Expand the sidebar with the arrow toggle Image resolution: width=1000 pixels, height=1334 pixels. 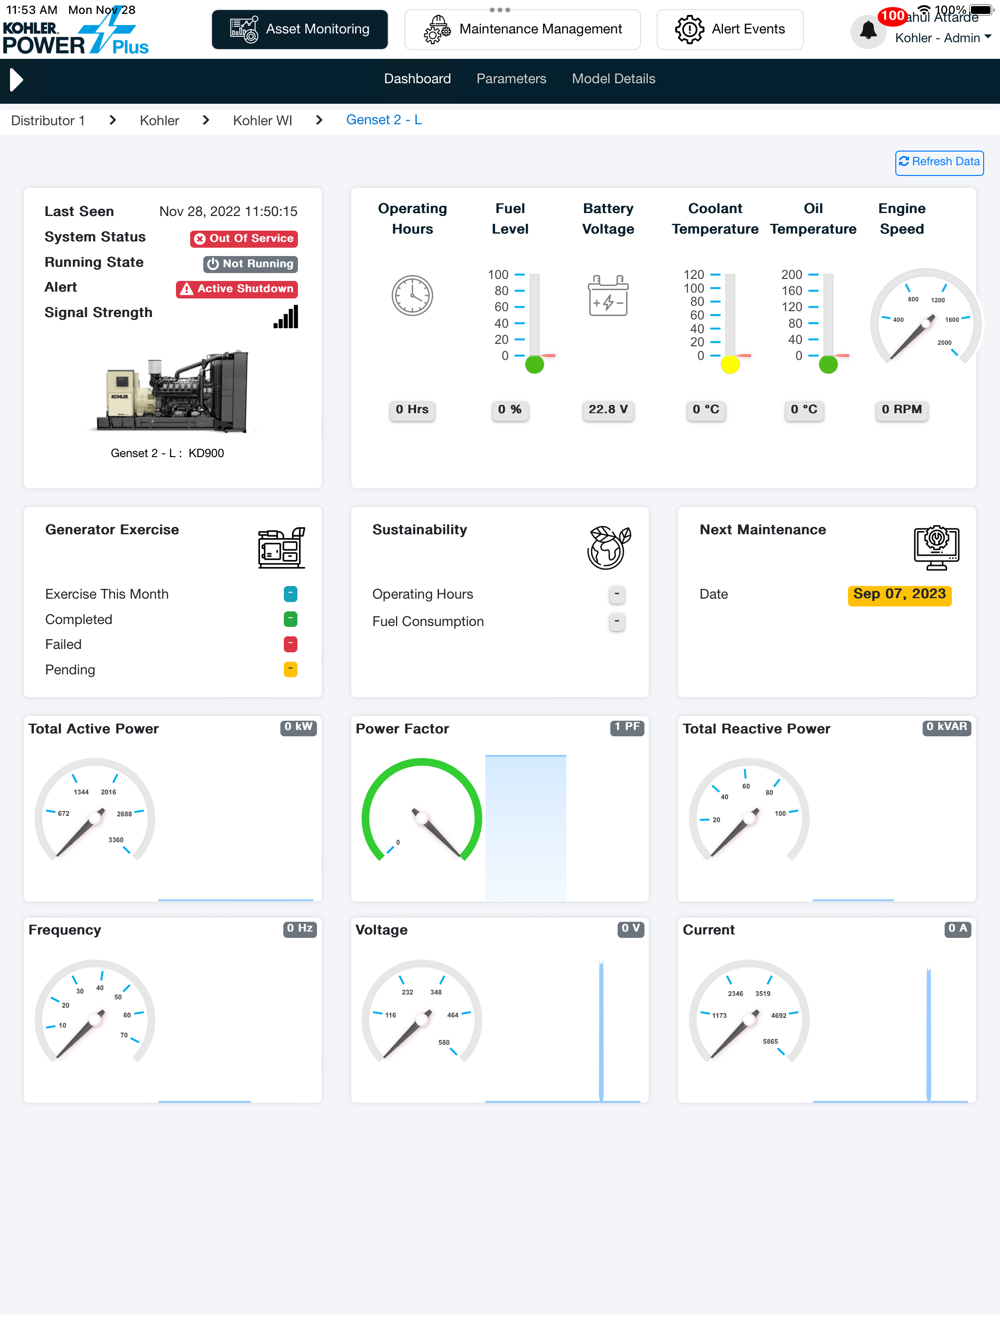[16, 80]
